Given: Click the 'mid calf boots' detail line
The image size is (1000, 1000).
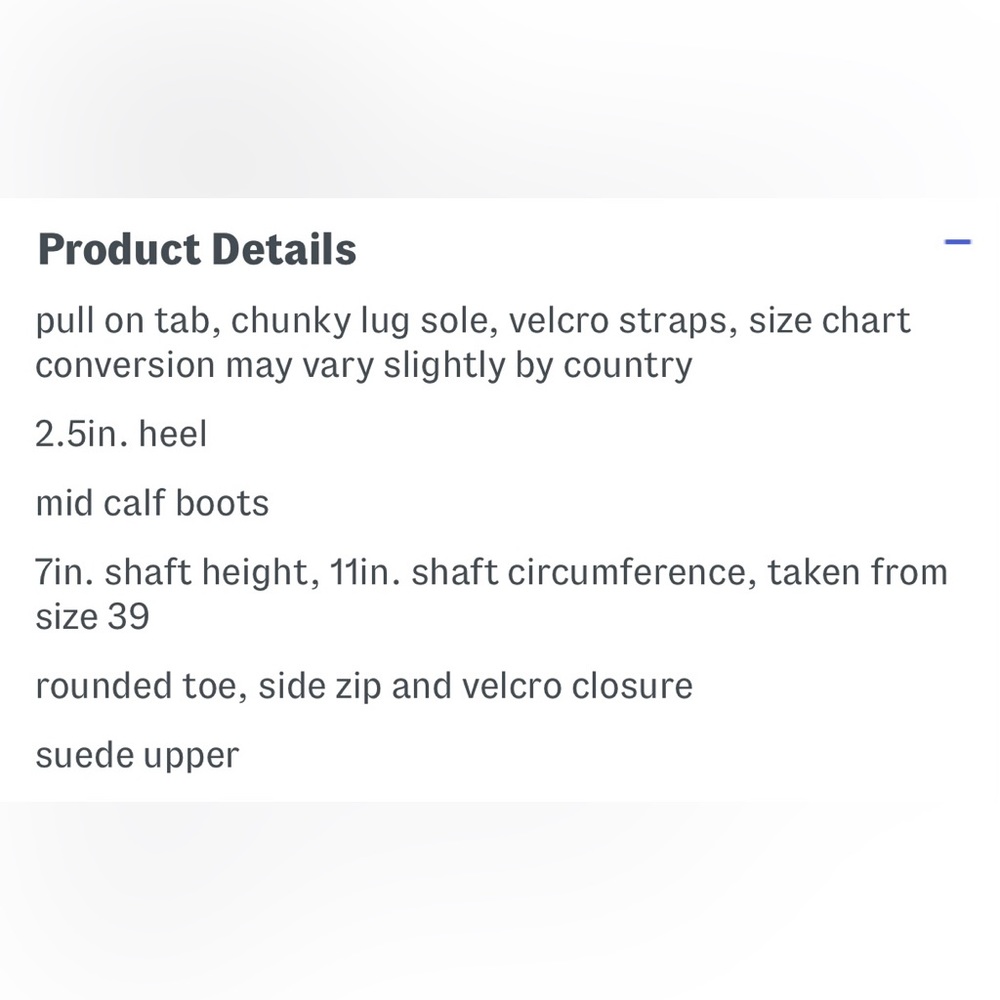Looking at the screenshot, I should click(152, 503).
